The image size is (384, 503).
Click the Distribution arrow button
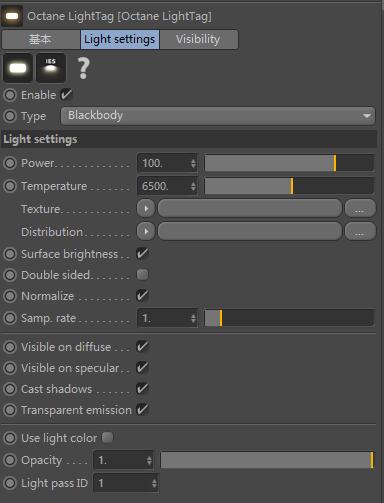[146, 231]
